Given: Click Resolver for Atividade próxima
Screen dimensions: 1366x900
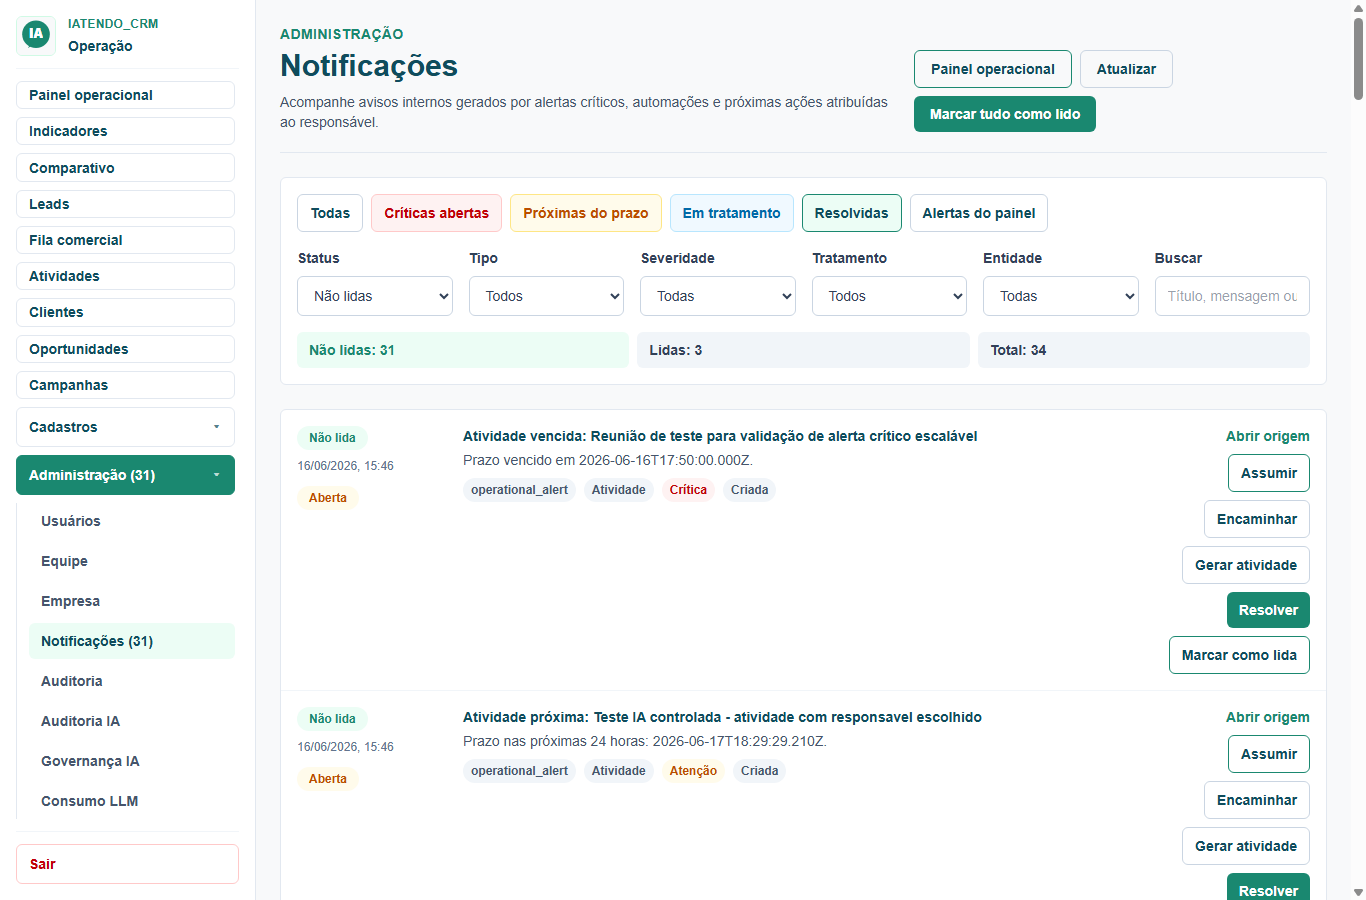Looking at the screenshot, I should [x=1268, y=889].
